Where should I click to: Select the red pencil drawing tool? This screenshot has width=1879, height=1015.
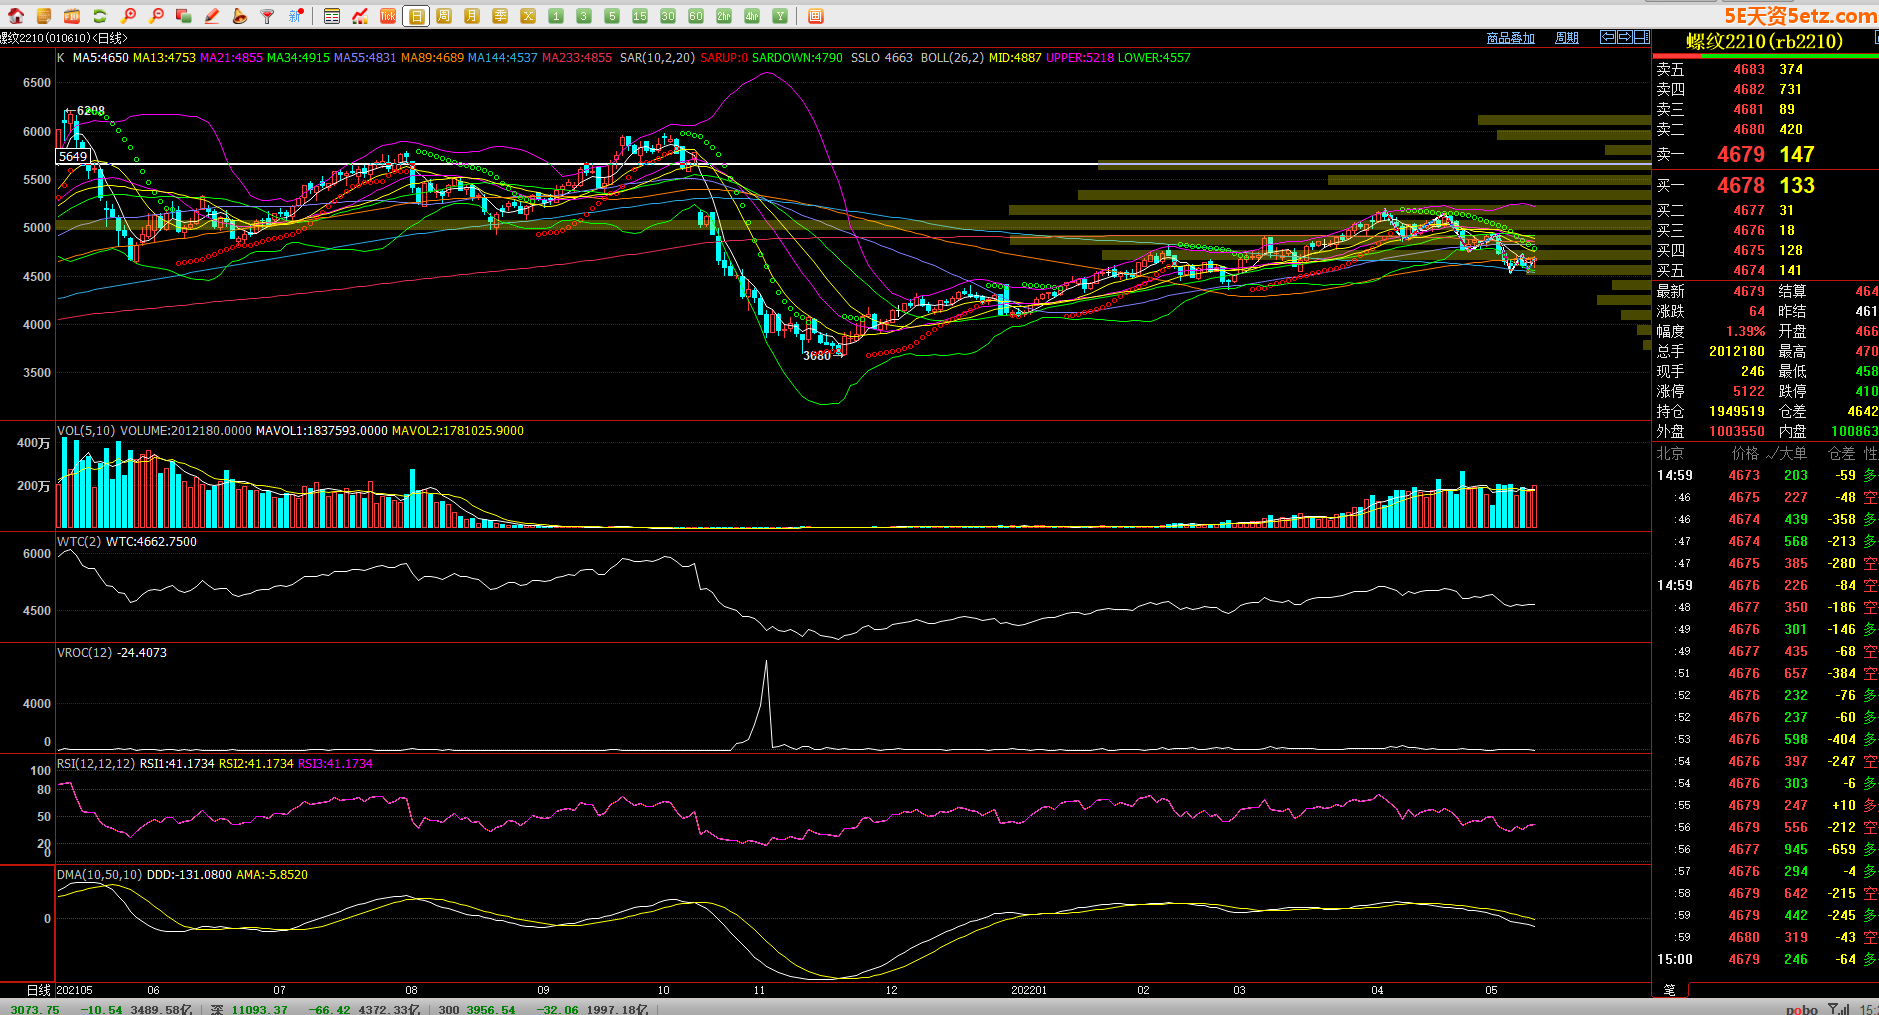[212, 16]
